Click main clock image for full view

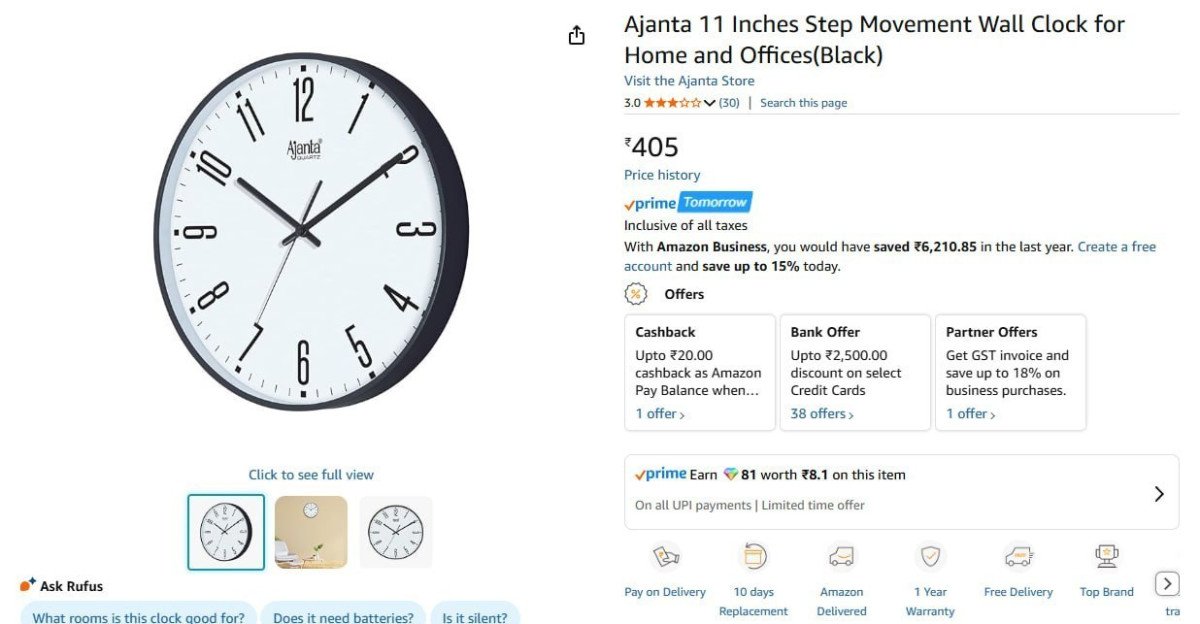311,232
